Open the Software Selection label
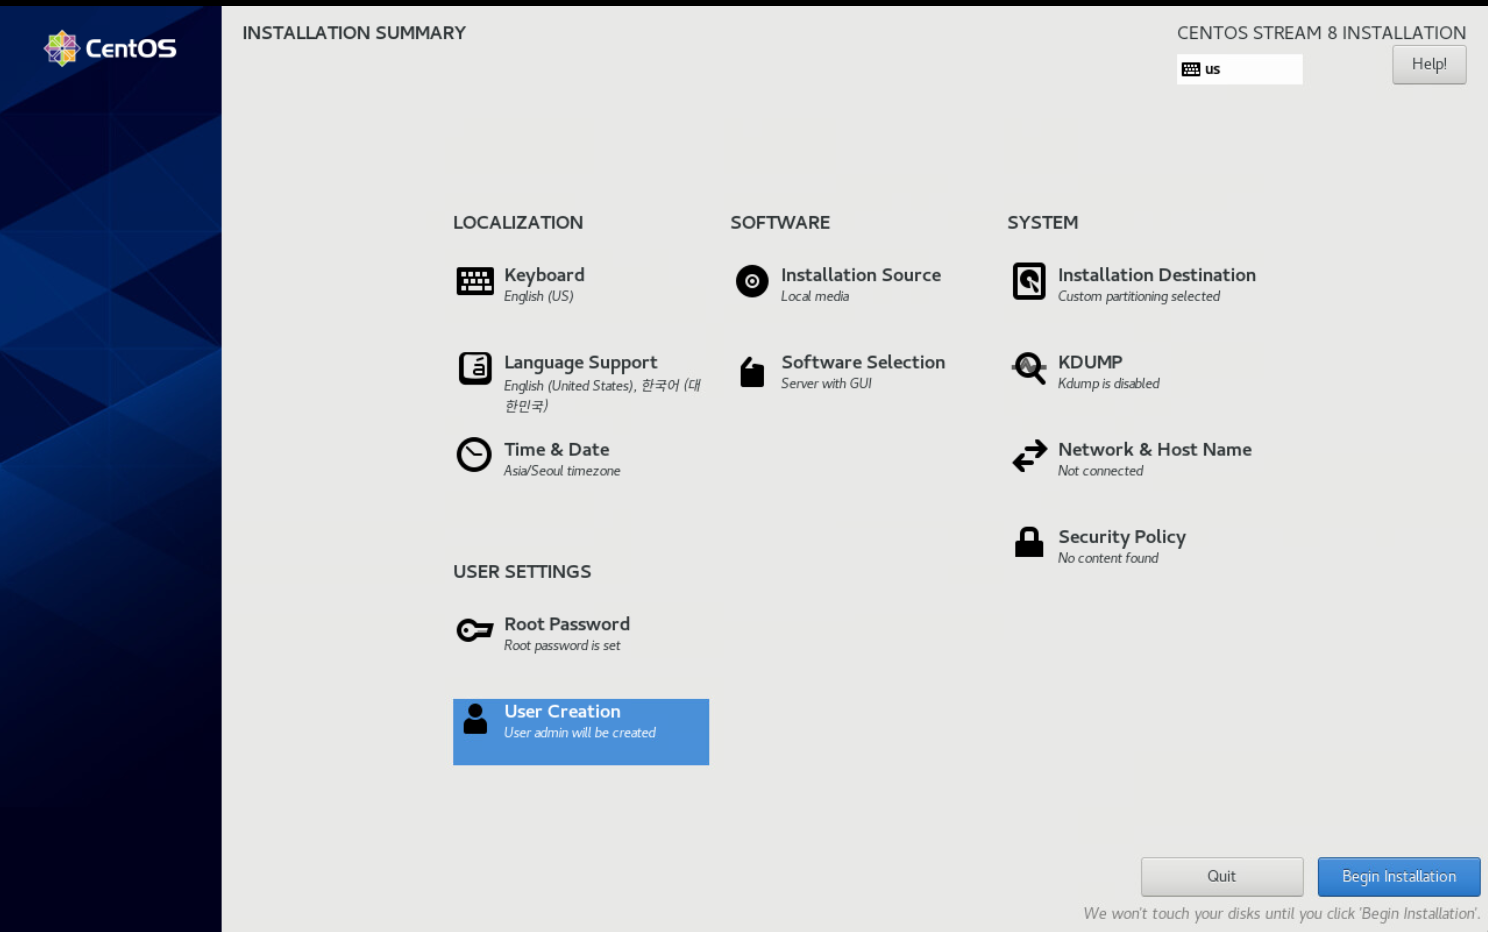Viewport: 1488px width, 932px height. click(863, 362)
